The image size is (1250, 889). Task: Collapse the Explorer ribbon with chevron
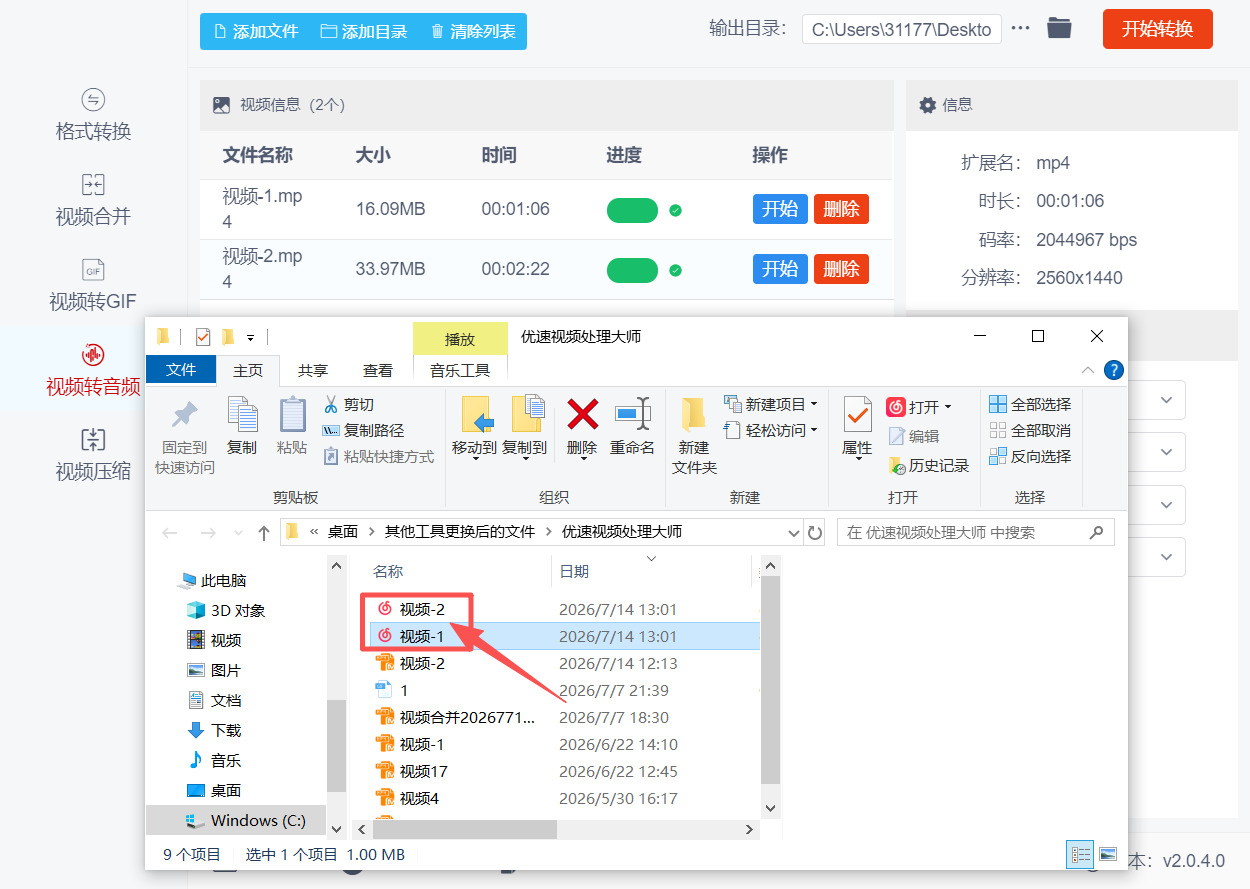1088,370
